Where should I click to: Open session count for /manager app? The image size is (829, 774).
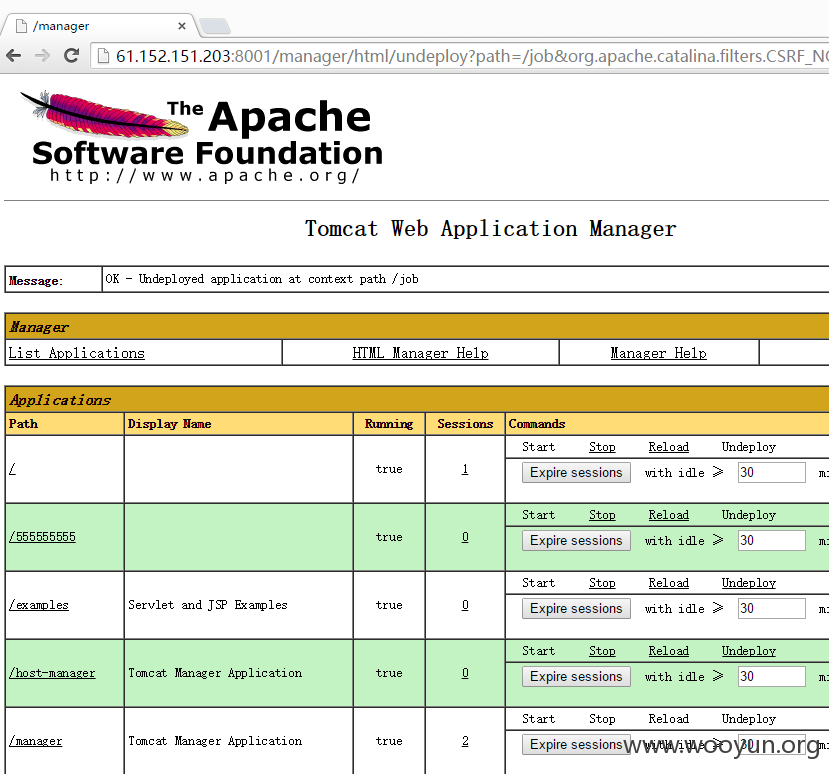(x=465, y=741)
